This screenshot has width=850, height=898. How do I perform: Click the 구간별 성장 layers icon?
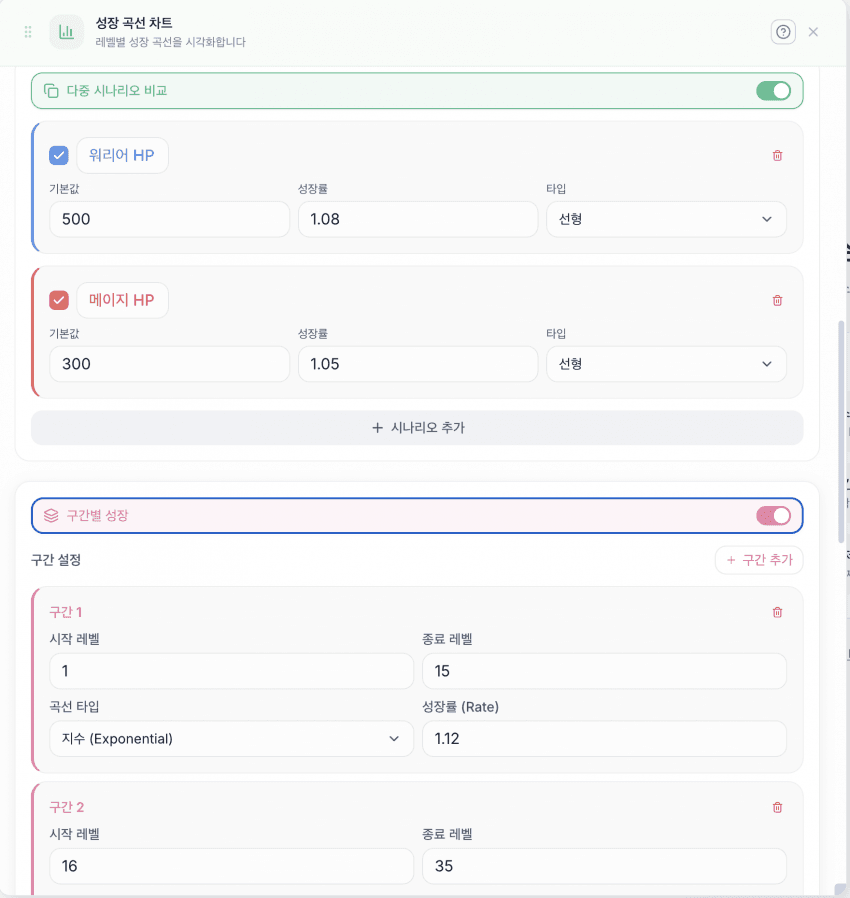tap(51, 516)
